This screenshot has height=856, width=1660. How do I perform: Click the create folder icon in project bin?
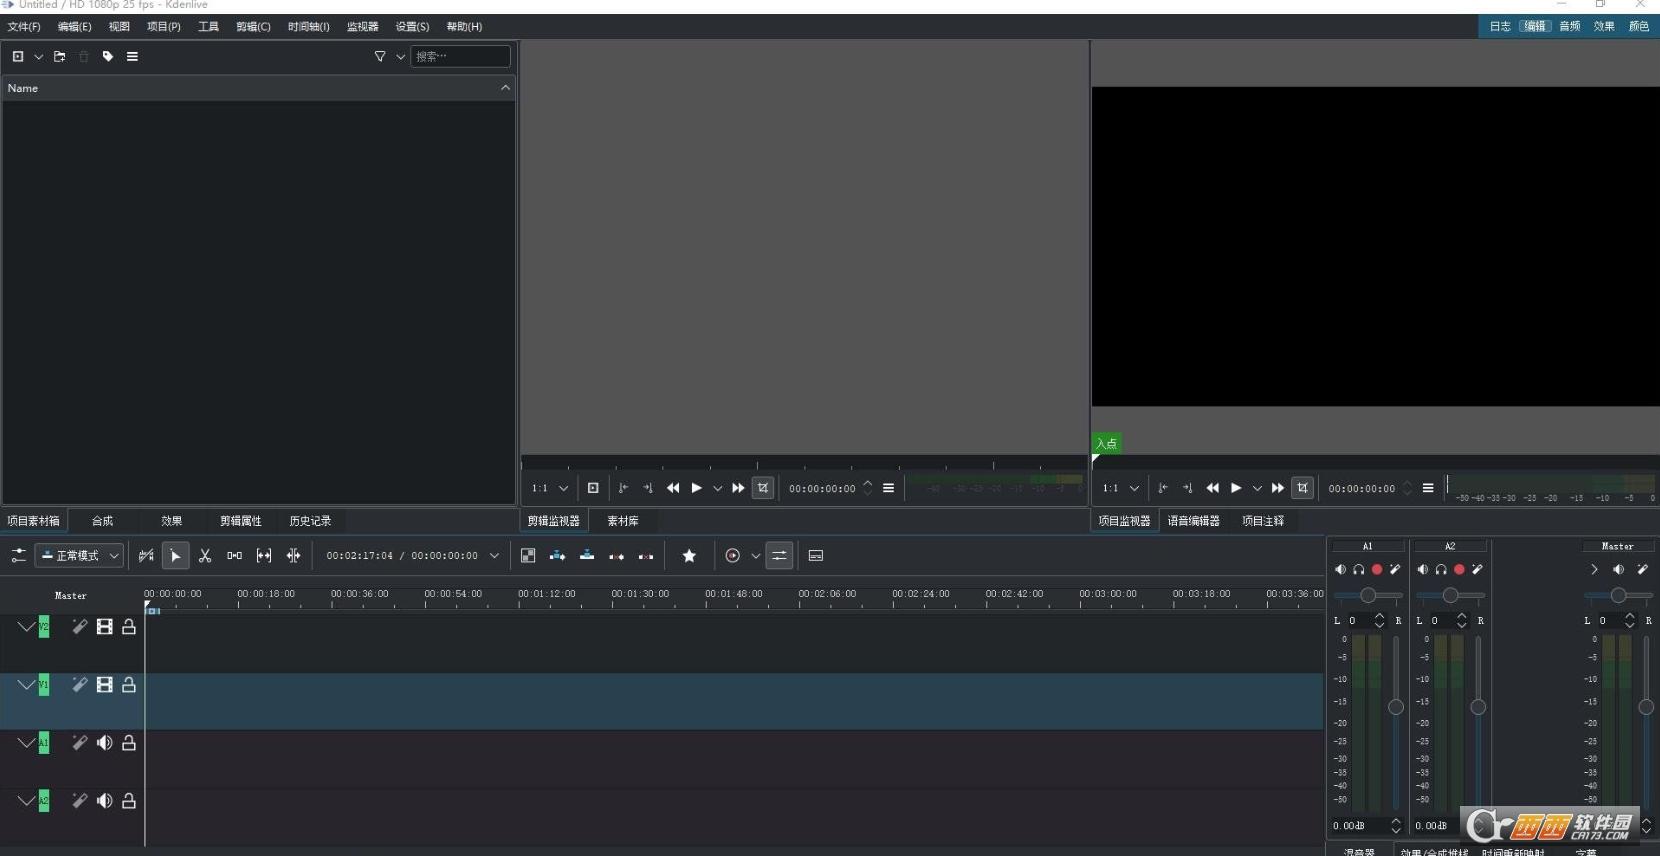[x=60, y=57]
